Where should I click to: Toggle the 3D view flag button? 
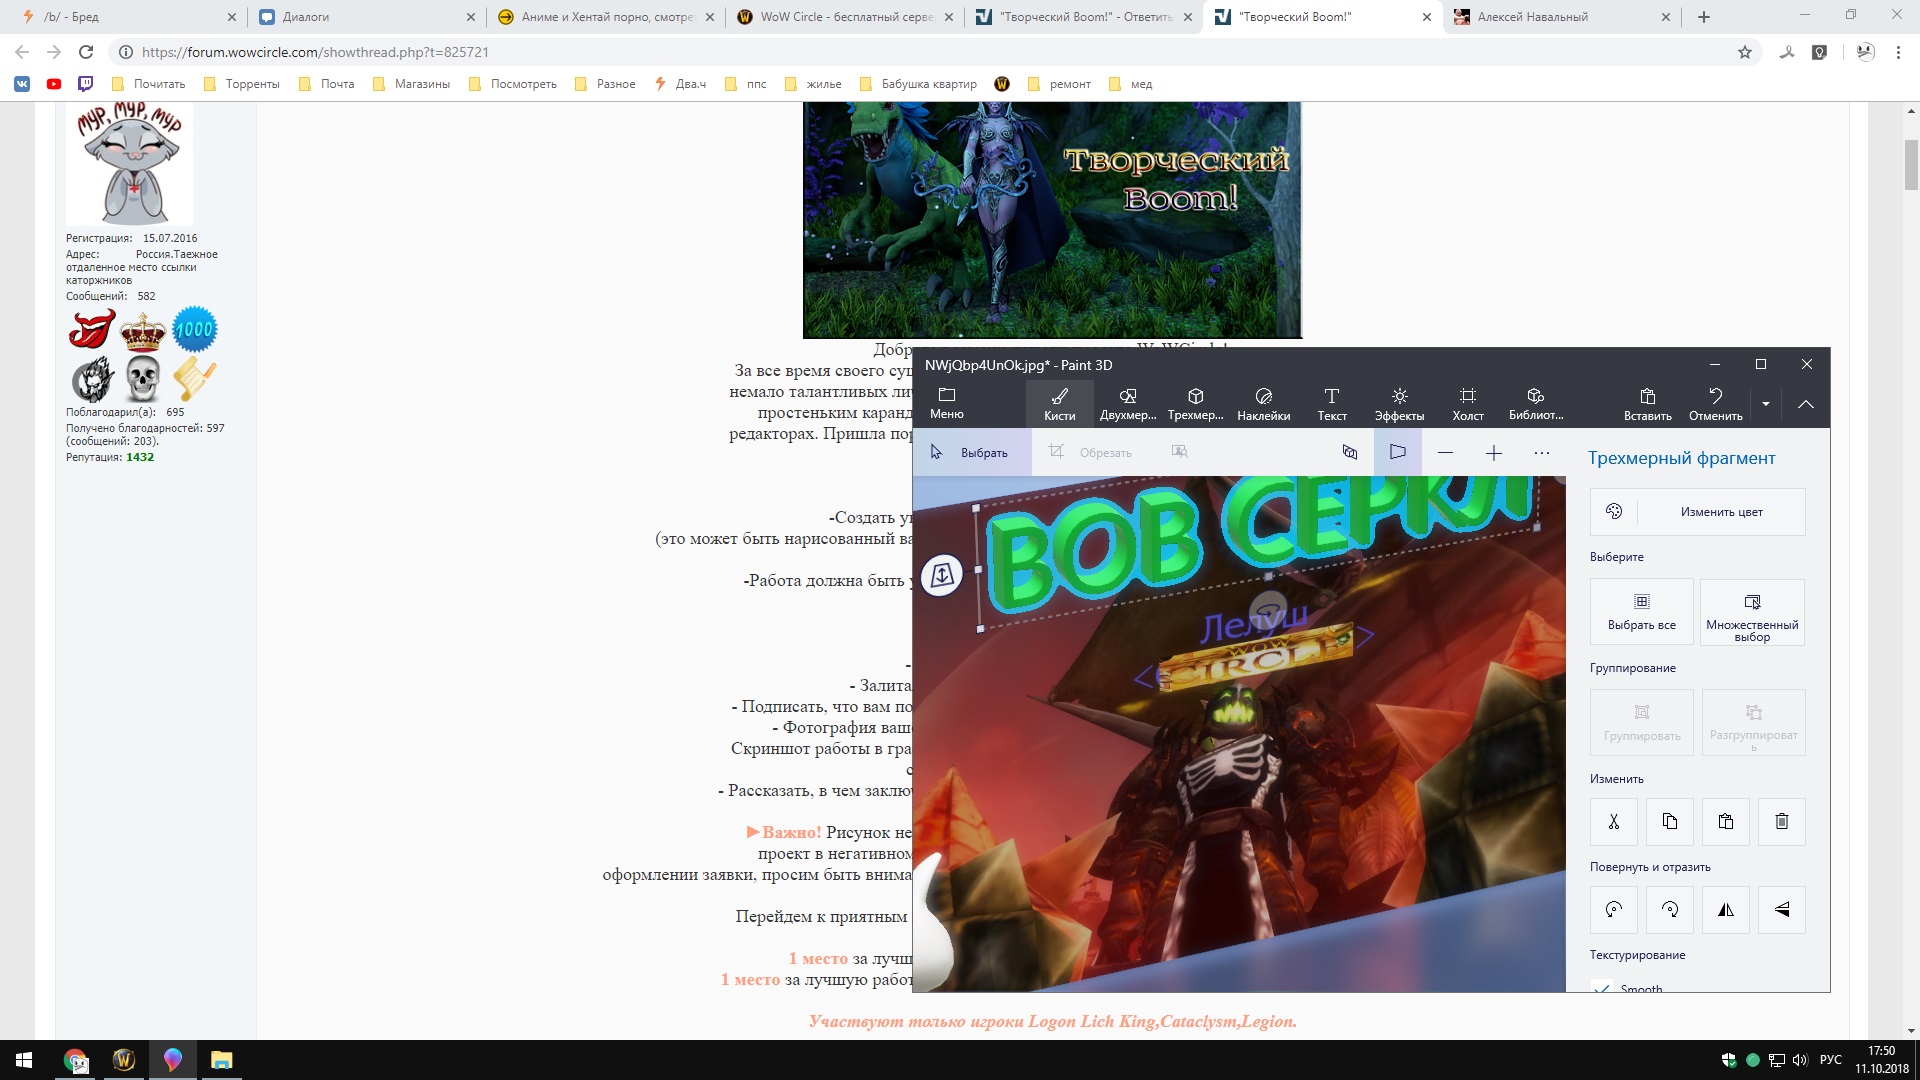1397,452
